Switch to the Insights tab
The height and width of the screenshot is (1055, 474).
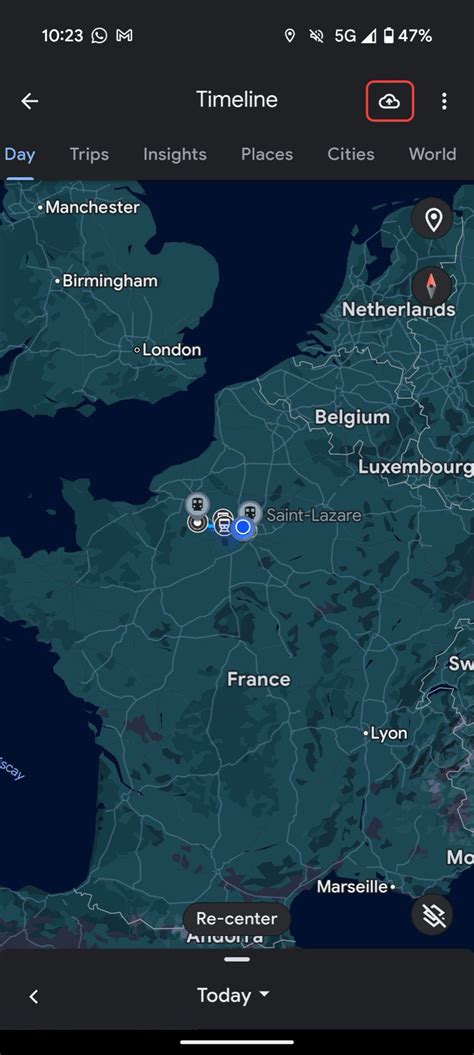(174, 154)
